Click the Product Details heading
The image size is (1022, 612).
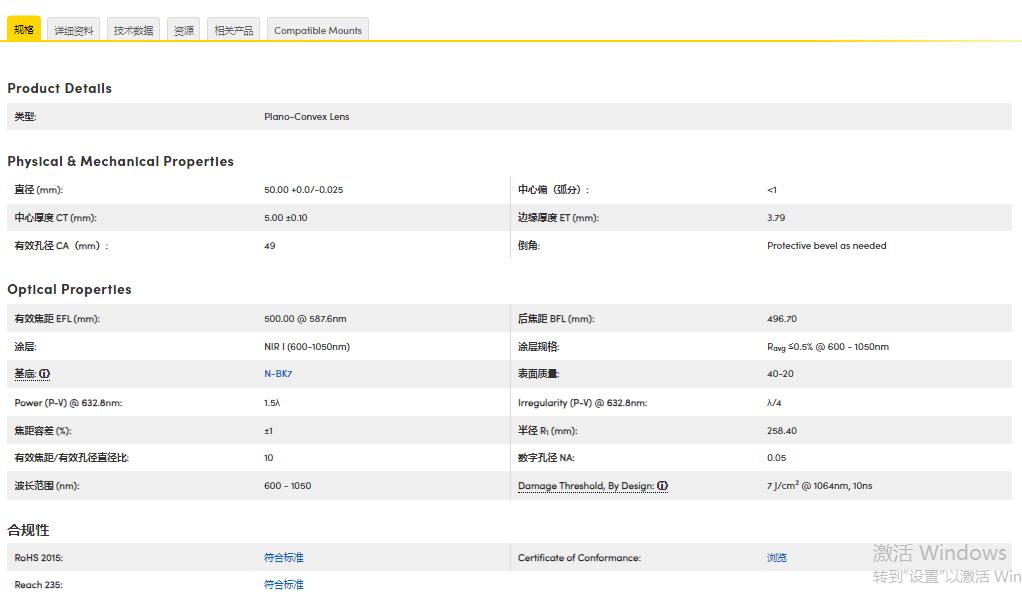[x=59, y=88]
